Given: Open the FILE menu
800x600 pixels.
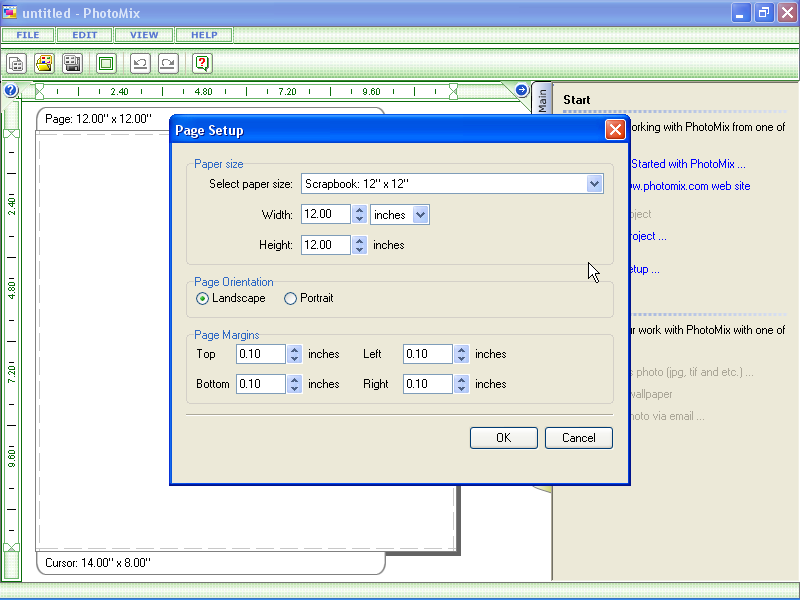Looking at the screenshot, I should click(28, 35).
